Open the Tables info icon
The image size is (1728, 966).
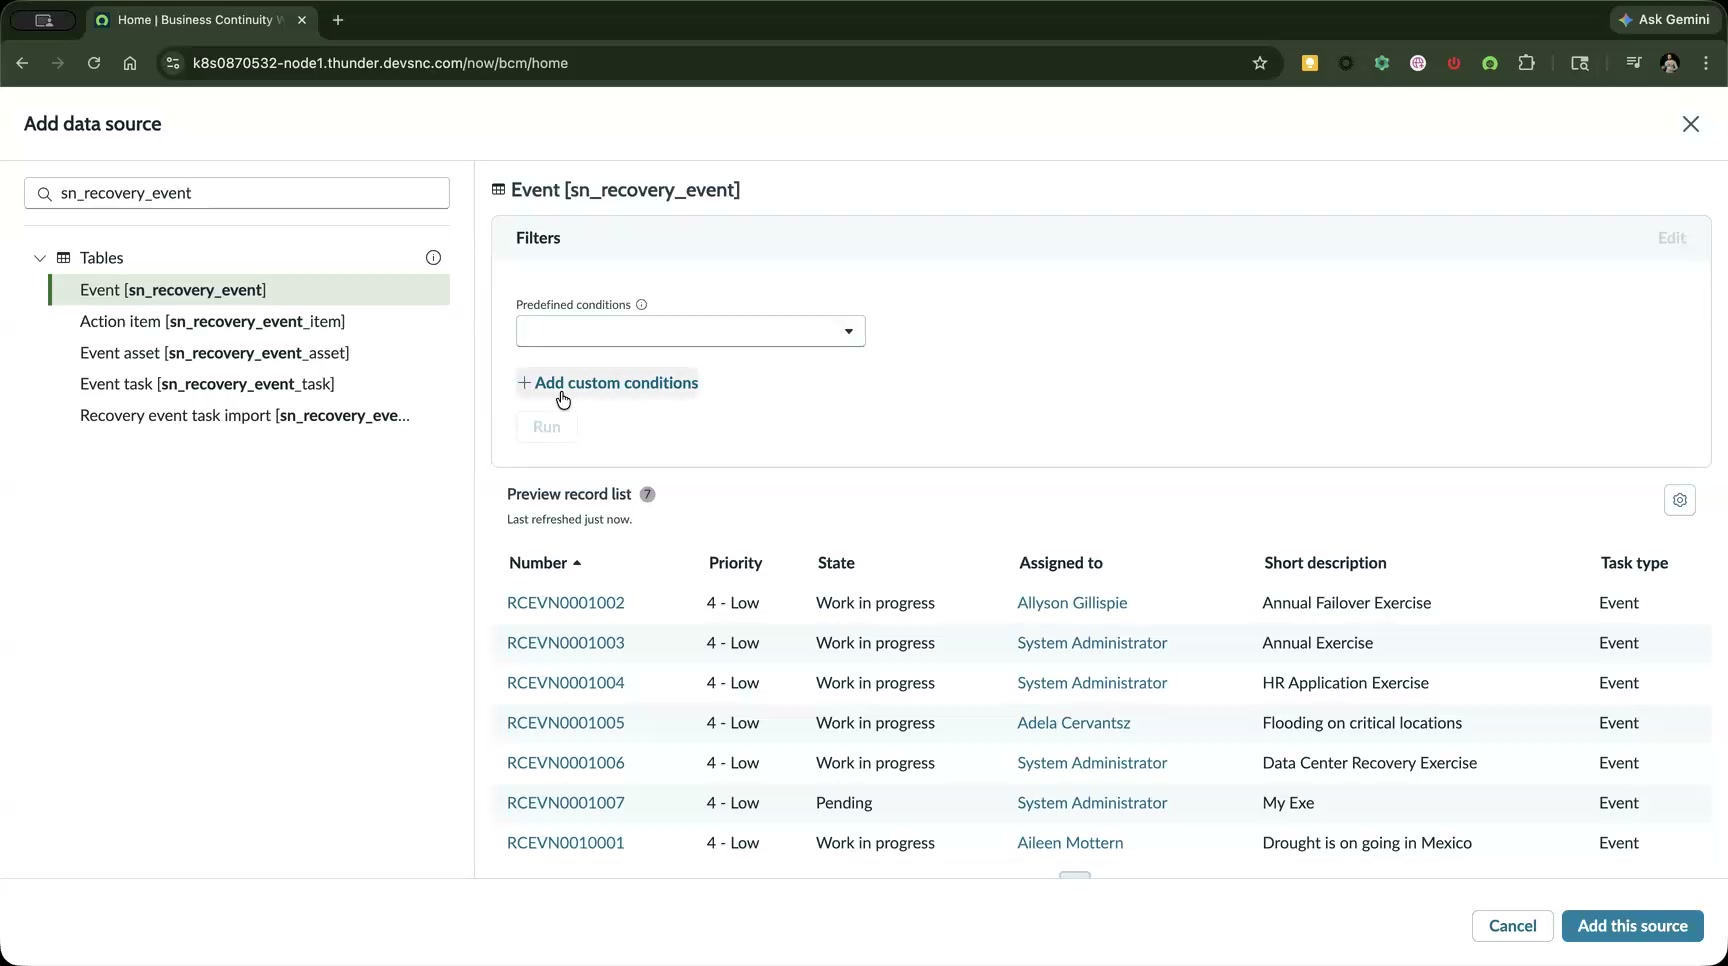click(x=433, y=258)
